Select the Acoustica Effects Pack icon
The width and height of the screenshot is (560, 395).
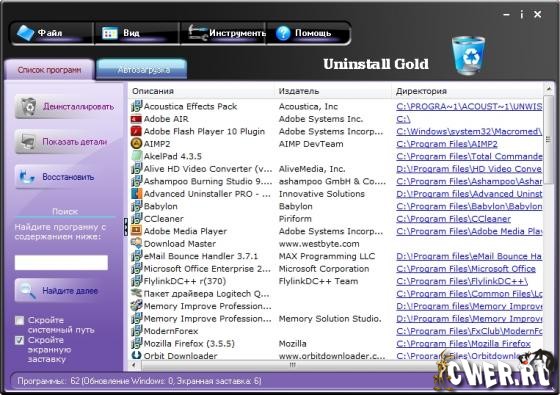[136, 106]
